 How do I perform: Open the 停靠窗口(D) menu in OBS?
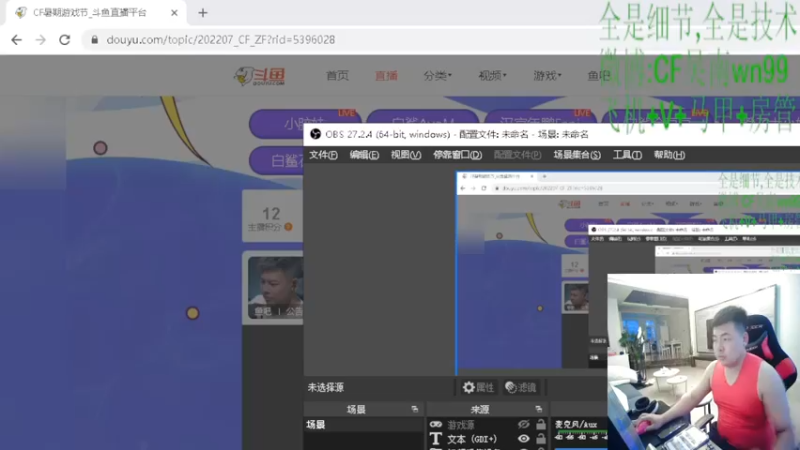[458, 155]
